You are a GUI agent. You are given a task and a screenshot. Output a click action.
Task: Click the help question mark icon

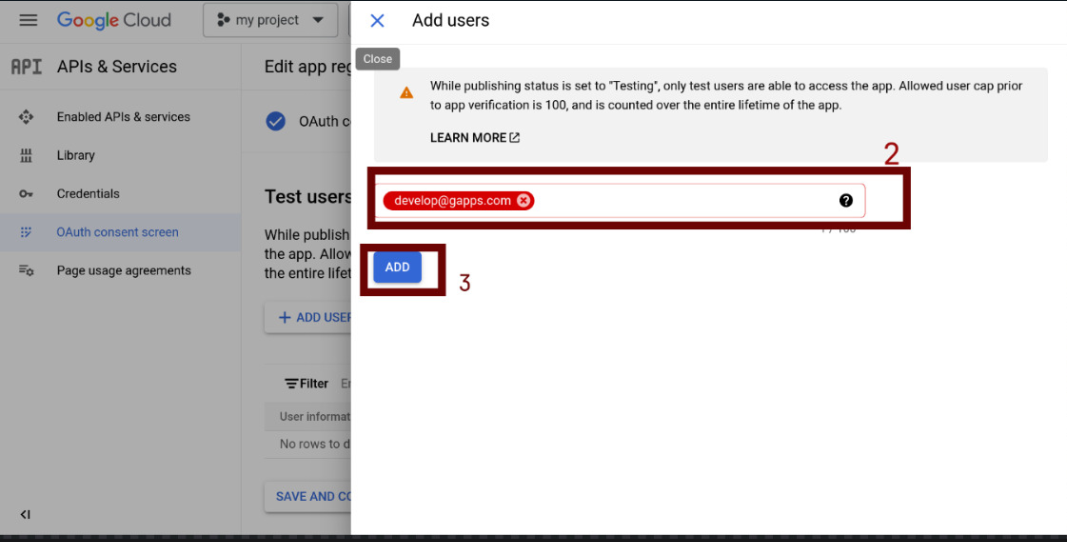[x=846, y=201]
